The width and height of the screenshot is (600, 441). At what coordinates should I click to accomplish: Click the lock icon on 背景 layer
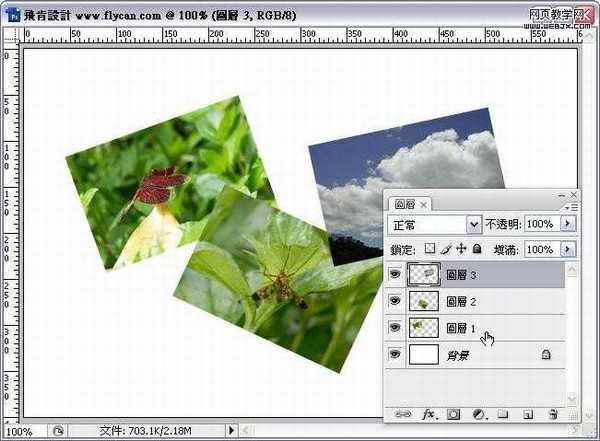click(546, 354)
